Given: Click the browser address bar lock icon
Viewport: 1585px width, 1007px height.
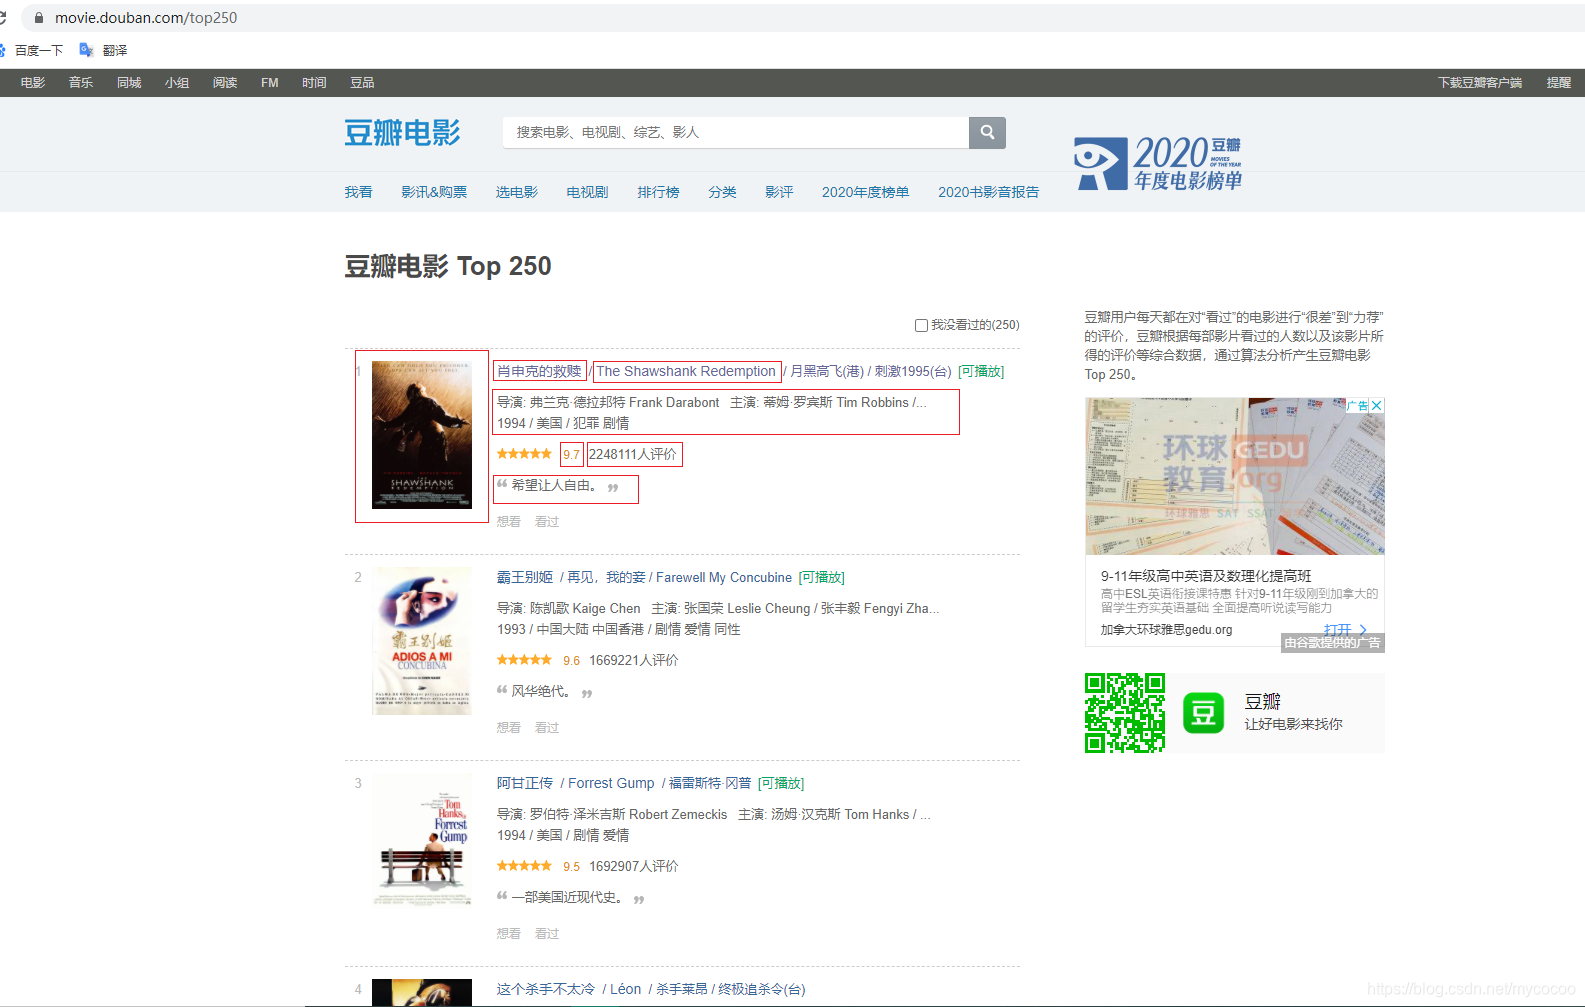Looking at the screenshot, I should click(x=39, y=18).
